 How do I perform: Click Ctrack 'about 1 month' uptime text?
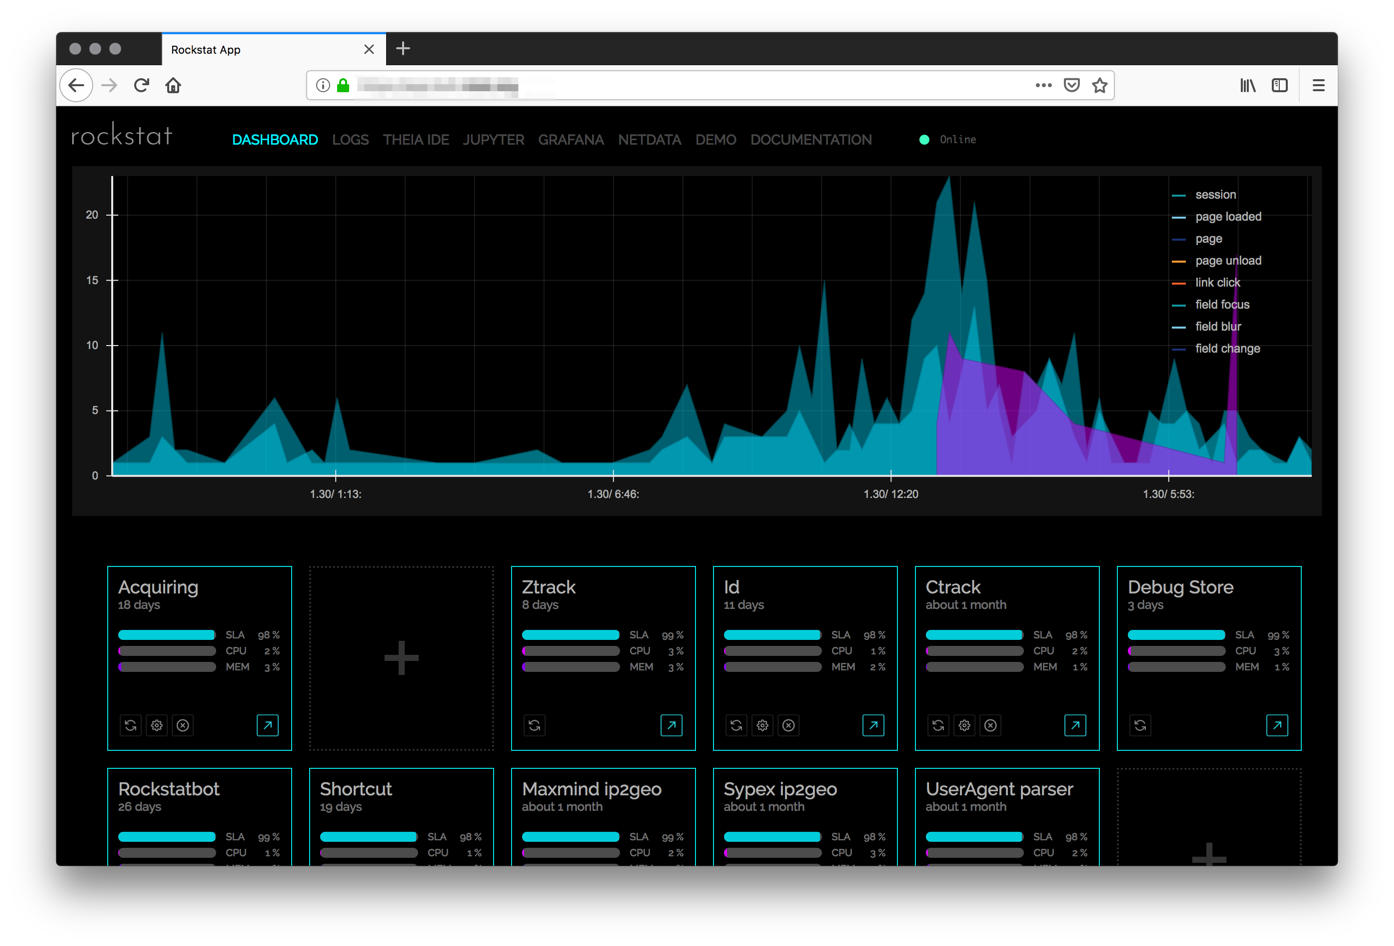coord(966,605)
